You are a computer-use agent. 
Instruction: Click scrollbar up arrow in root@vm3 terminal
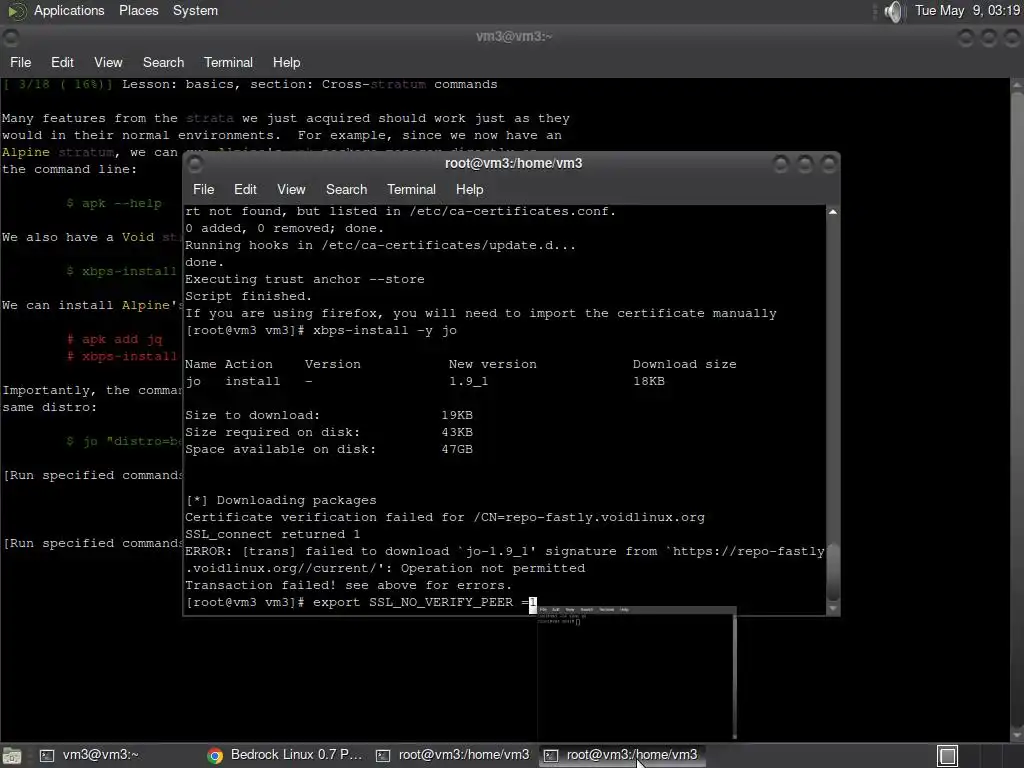(833, 212)
